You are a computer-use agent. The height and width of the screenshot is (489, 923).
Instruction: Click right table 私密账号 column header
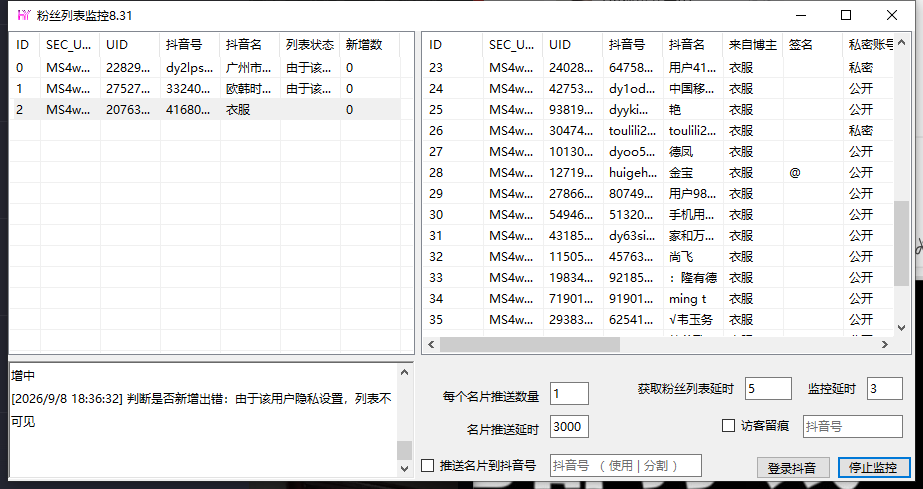[x=869, y=45]
